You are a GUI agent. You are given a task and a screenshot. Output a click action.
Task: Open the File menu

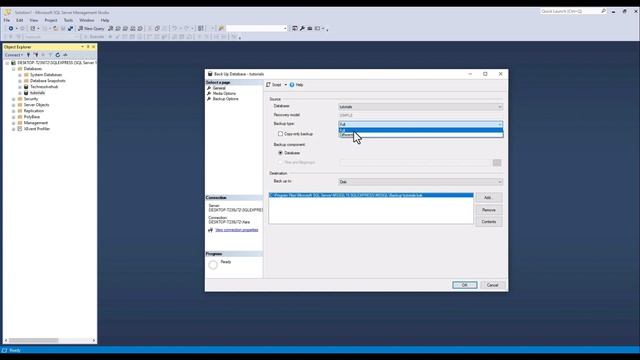[7, 20]
